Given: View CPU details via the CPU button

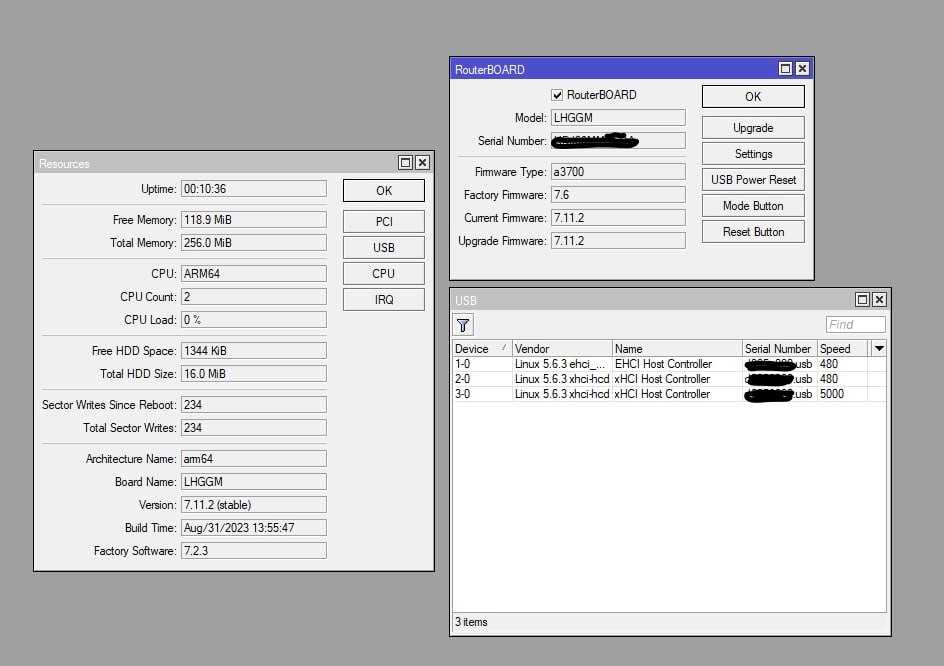Looking at the screenshot, I should tap(383, 272).
